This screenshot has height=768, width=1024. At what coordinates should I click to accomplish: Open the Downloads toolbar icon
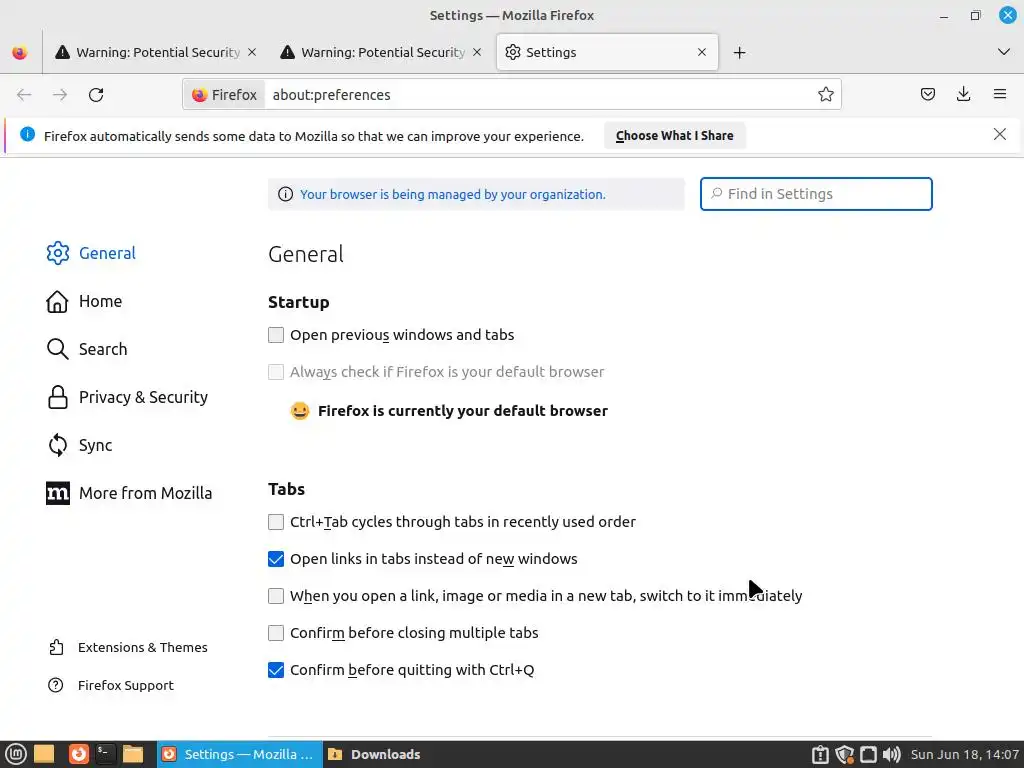[963, 95]
